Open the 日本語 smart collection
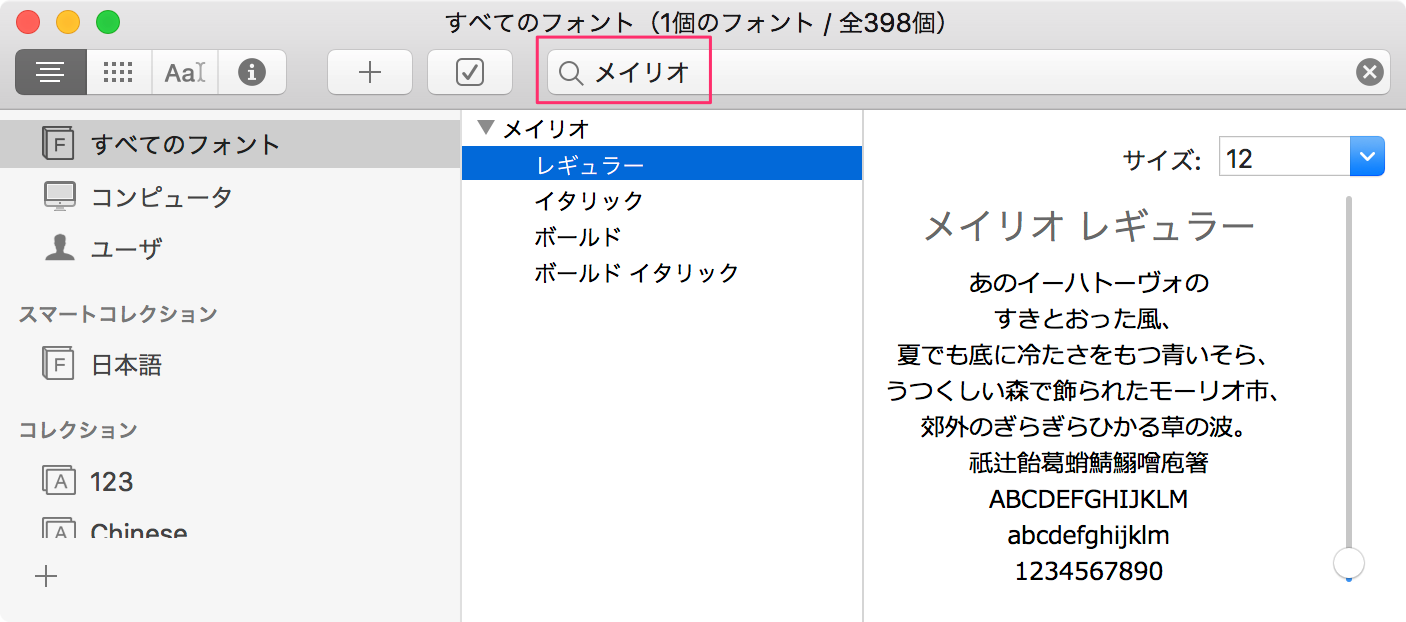 pyautogui.click(x=230, y=365)
